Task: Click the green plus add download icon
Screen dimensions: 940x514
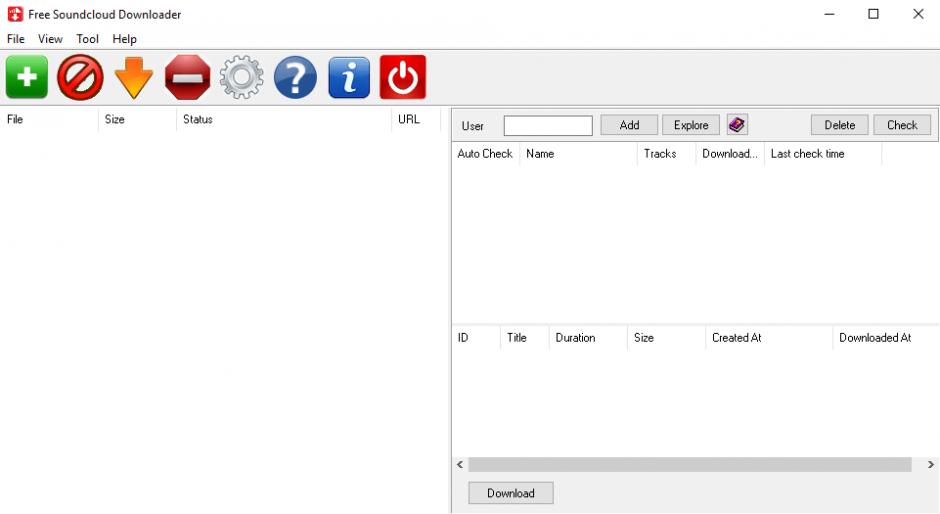Action: 26,77
